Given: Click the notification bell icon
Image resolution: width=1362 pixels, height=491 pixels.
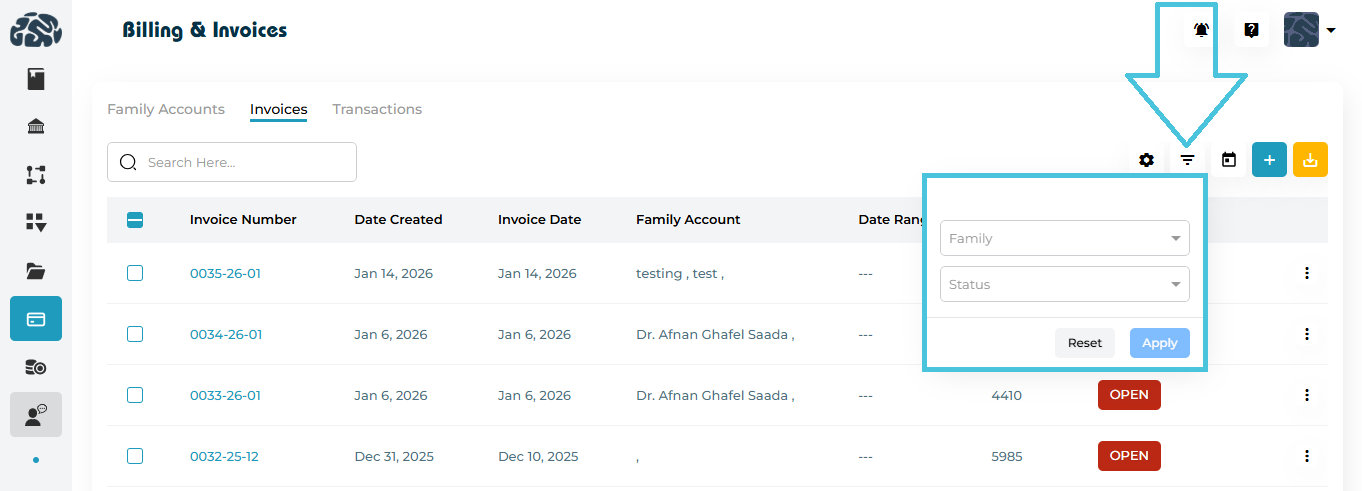Looking at the screenshot, I should point(1201,30).
